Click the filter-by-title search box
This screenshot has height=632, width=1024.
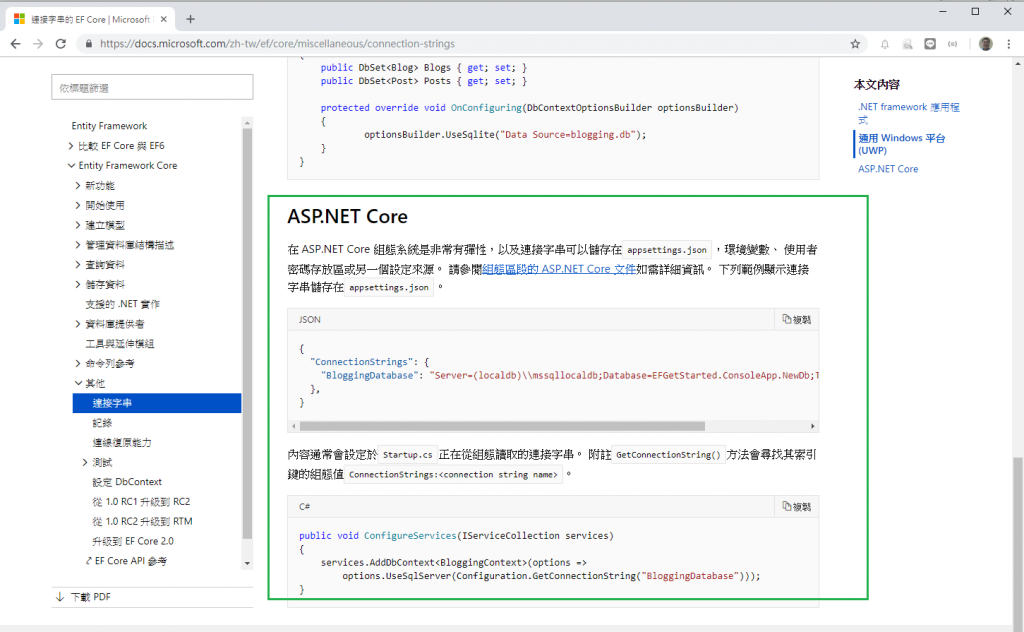coord(152,87)
